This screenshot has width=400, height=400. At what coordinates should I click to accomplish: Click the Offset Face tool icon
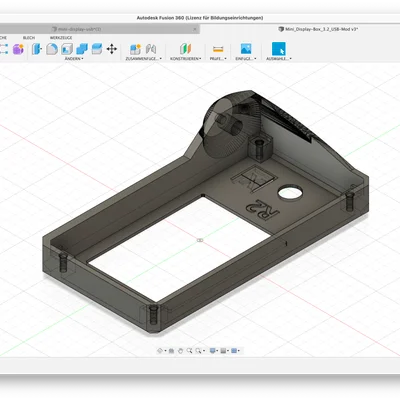tap(97, 49)
